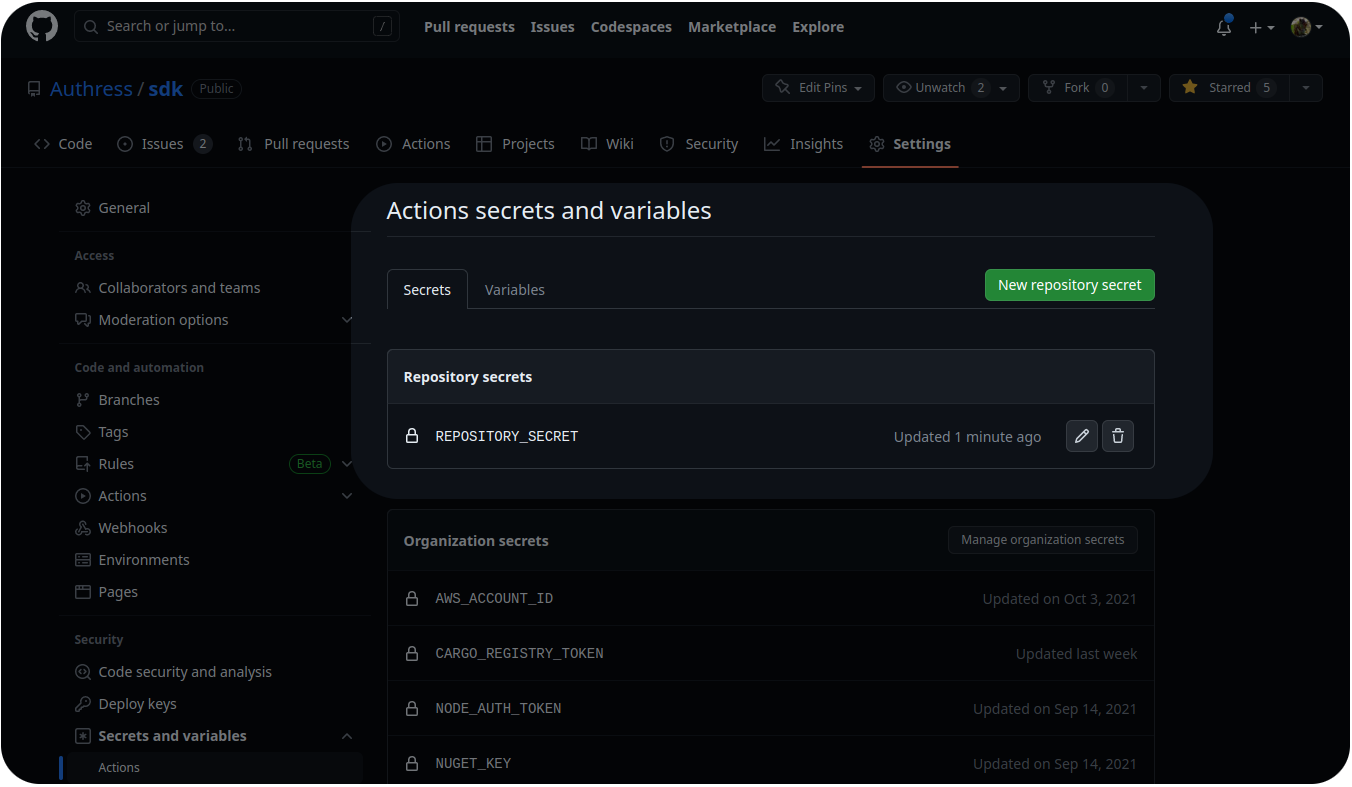Image resolution: width=1352 pixels, height=787 pixels.
Task: Expand the Moderation options section
Action: 347,319
